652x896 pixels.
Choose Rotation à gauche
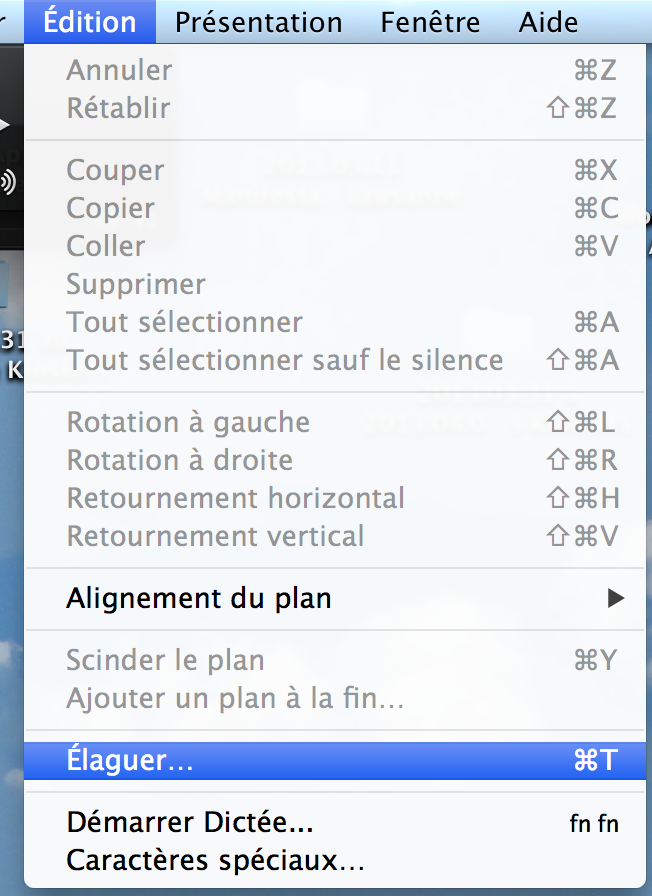click(188, 422)
